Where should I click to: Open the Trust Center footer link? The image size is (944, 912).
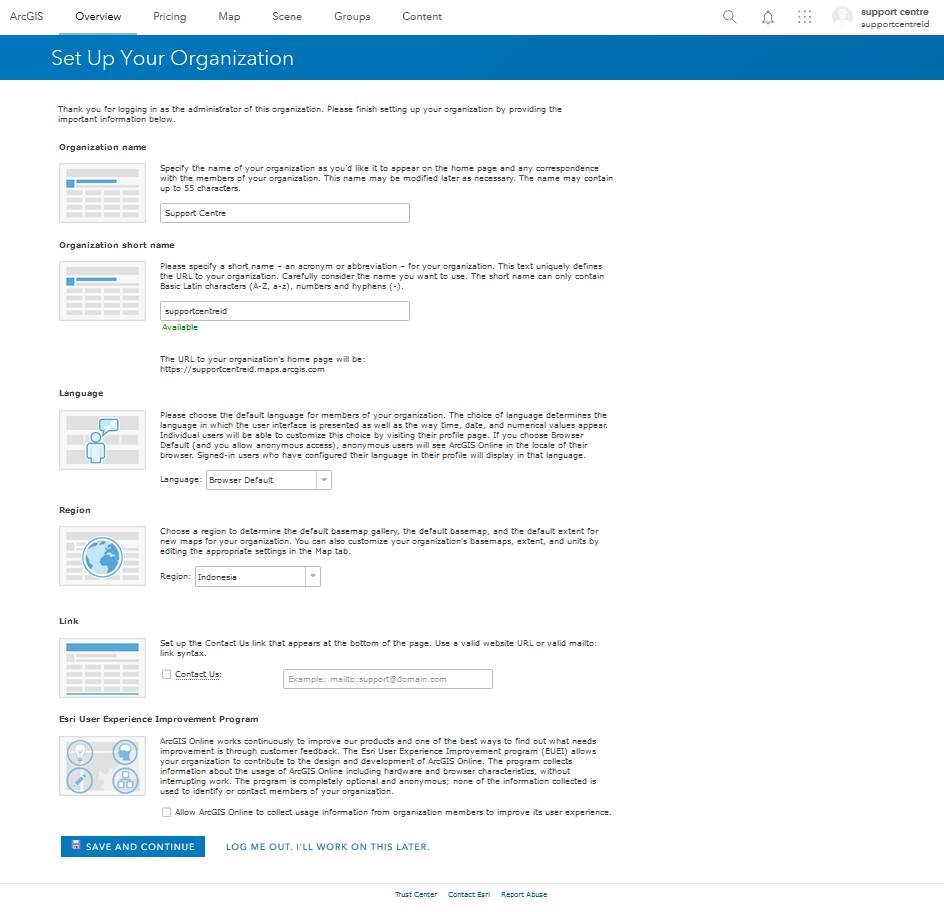point(416,895)
